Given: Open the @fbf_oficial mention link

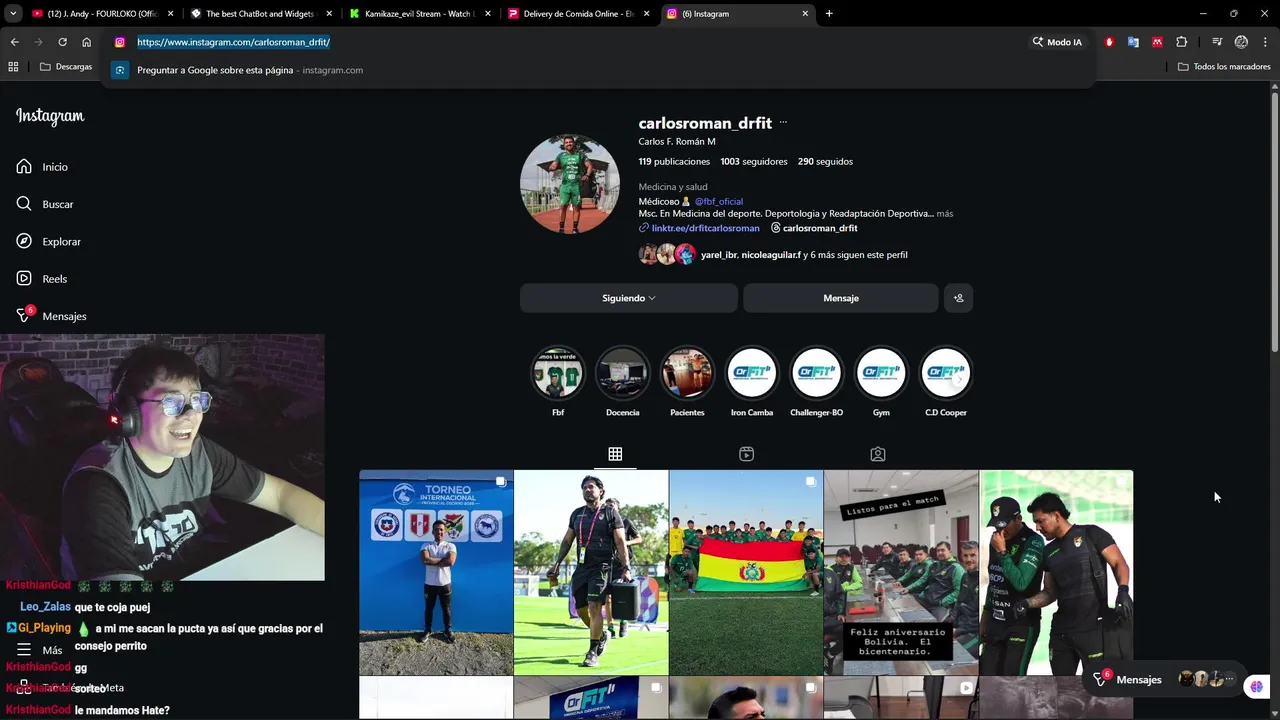Looking at the screenshot, I should click(x=719, y=201).
